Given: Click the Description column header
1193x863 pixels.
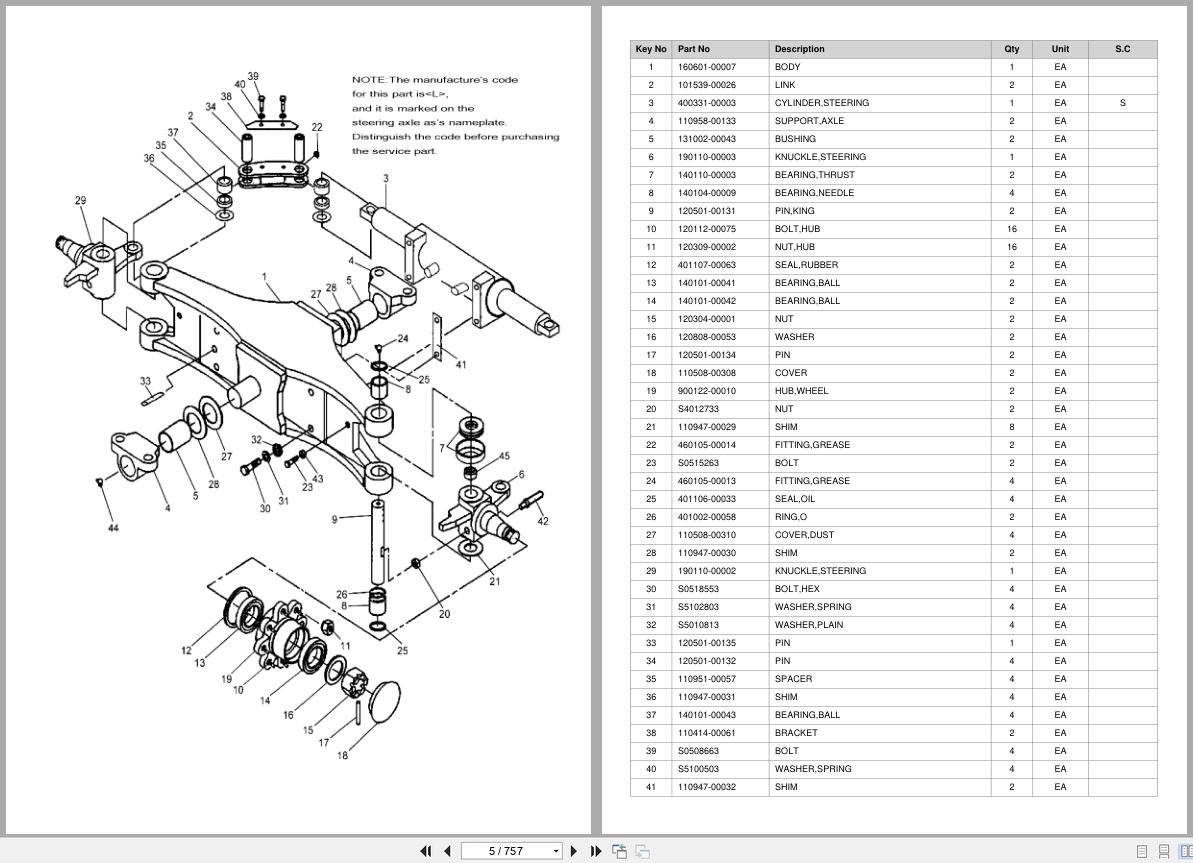Looking at the screenshot, I should (x=880, y=49).
